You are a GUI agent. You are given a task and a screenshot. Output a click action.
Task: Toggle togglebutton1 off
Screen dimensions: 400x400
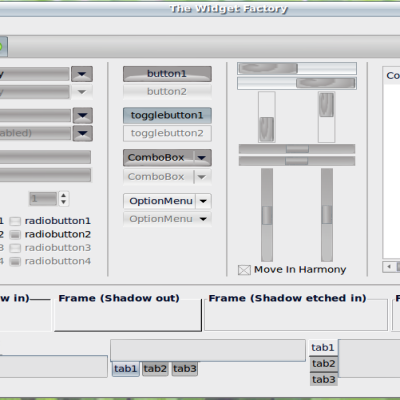pyautogui.click(x=167, y=115)
